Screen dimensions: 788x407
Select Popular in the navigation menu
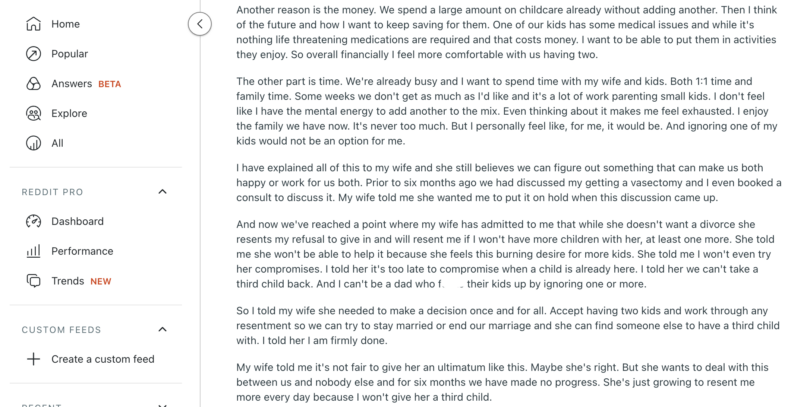95,54
